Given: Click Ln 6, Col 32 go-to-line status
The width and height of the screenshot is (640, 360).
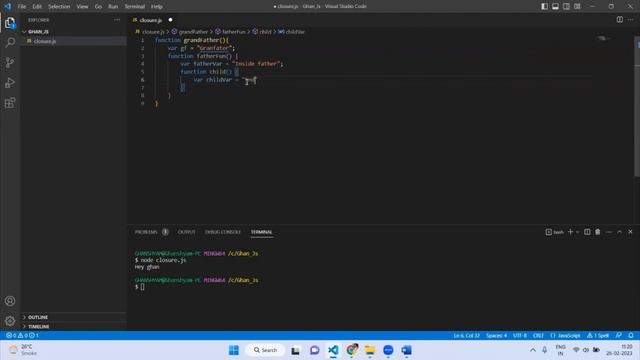Looking at the screenshot, I should pos(467,336).
